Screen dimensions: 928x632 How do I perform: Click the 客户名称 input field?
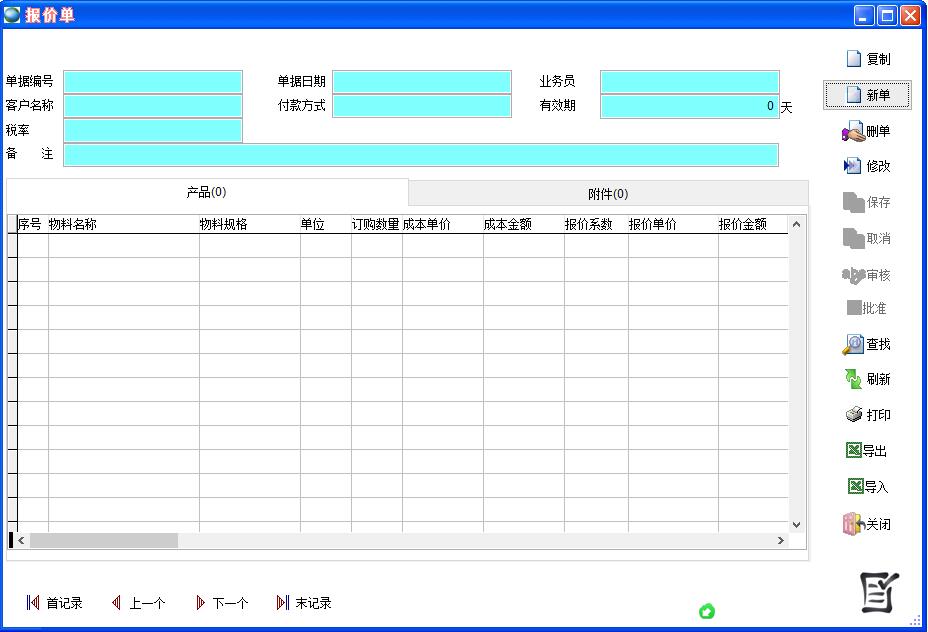click(153, 106)
